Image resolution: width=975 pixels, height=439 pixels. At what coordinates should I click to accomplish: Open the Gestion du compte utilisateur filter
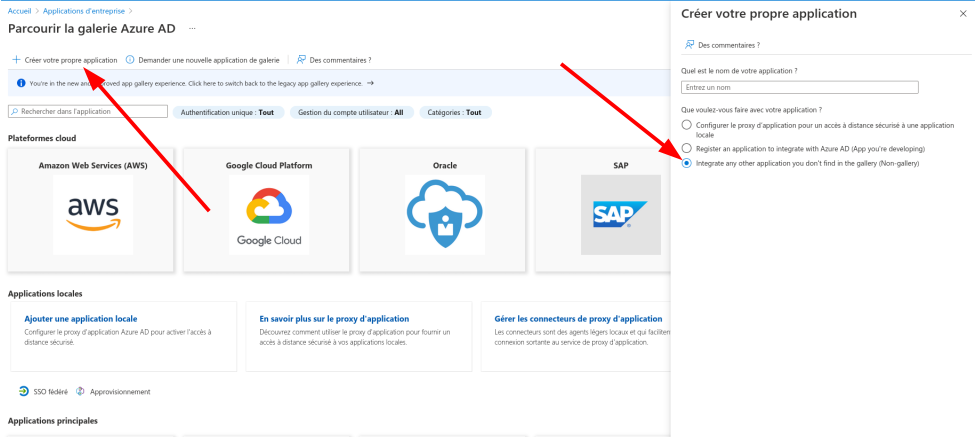(351, 113)
